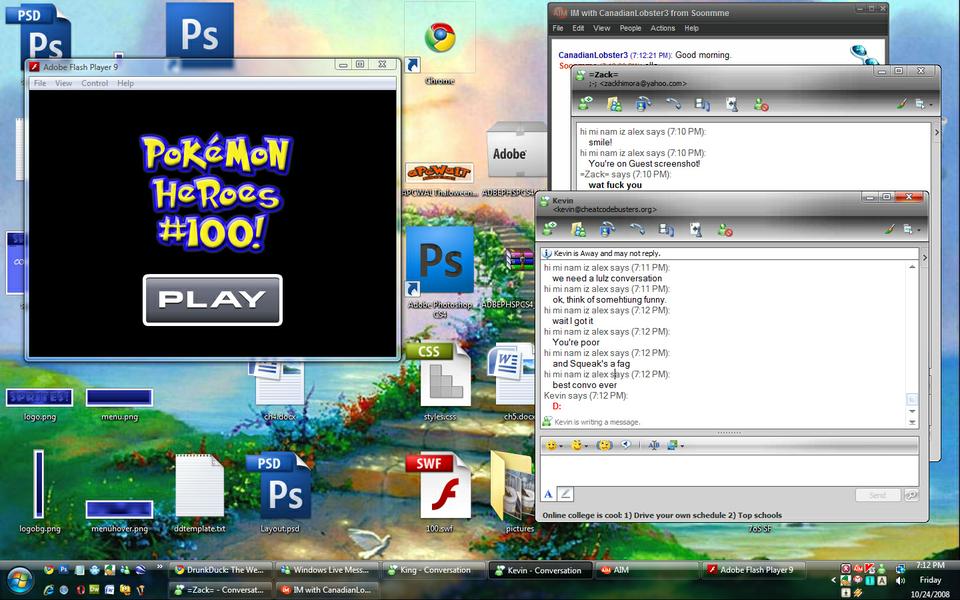This screenshot has width=960, height=600.
Task: Open the winks dropdown in Kevin conversation
Action: click(579, 445)
